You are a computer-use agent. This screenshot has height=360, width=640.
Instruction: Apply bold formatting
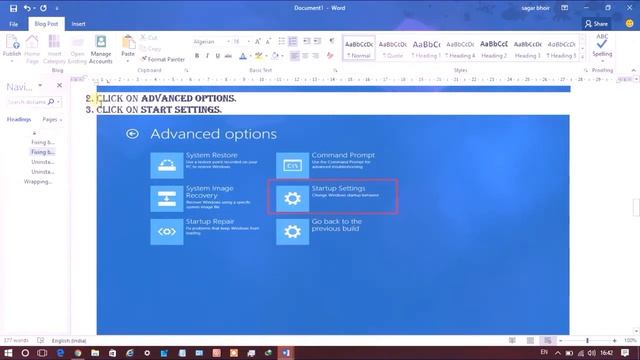tap(197, 56)
